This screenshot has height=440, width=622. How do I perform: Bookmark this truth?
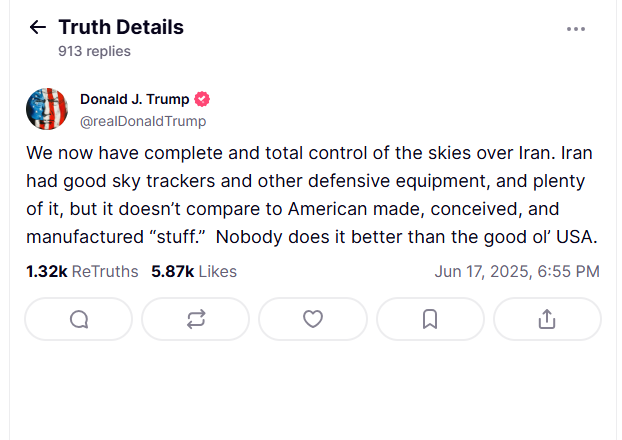click(x=430, y=319)
